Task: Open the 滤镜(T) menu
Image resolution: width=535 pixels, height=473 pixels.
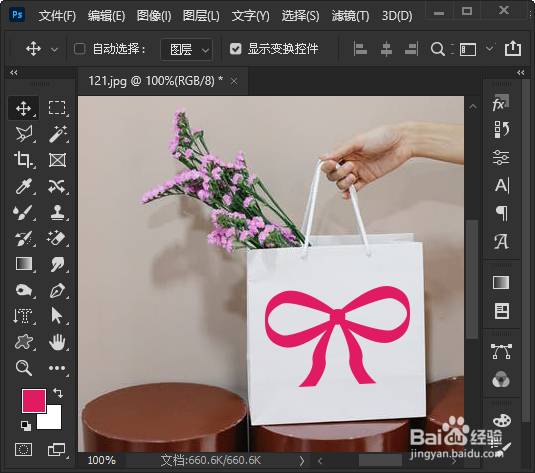Action: pyautogui.click(x=350, y=16)
